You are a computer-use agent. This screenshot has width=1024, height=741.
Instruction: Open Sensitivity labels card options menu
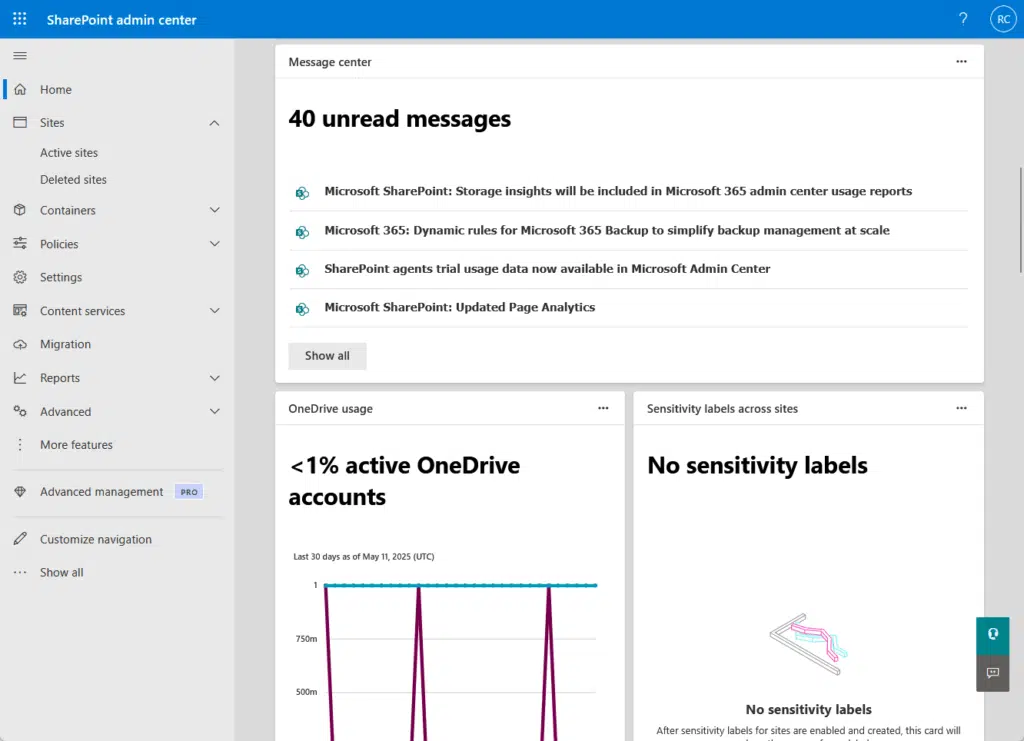pos(961,408)
